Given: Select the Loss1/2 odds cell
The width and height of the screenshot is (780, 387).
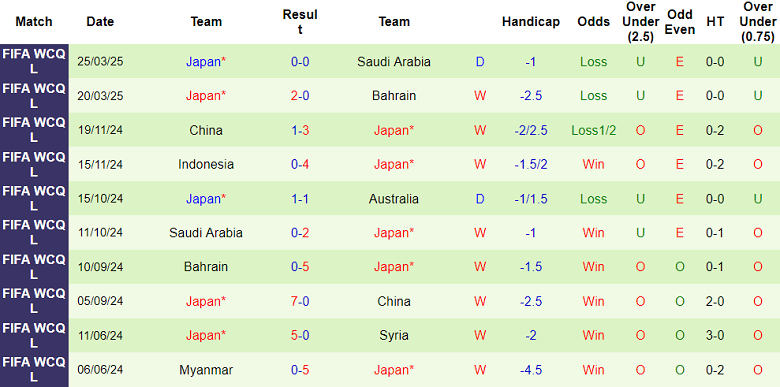Looking at the screenshot, I should (593, 130).
